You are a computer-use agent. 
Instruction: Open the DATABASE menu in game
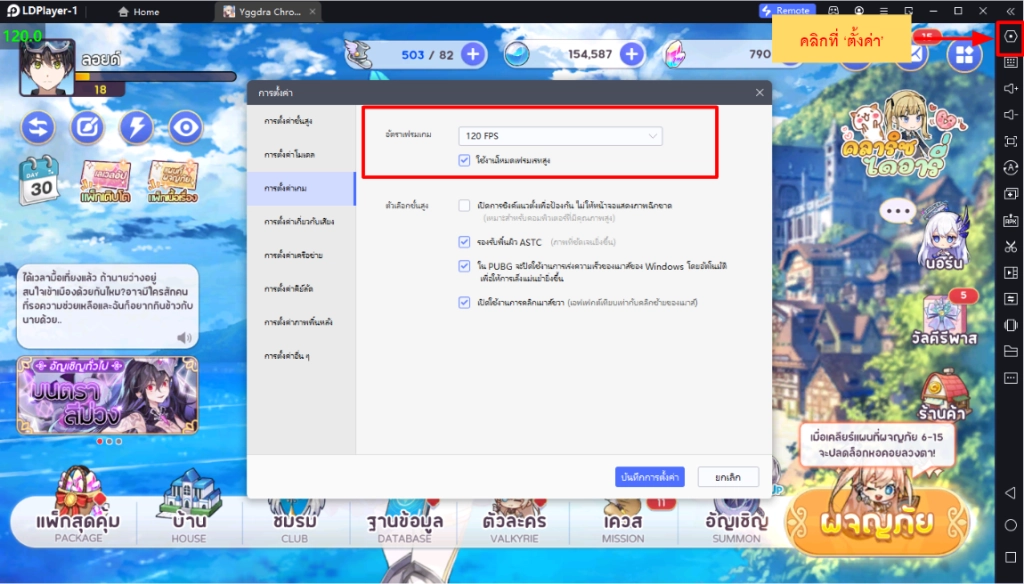[x=404, y=523]
